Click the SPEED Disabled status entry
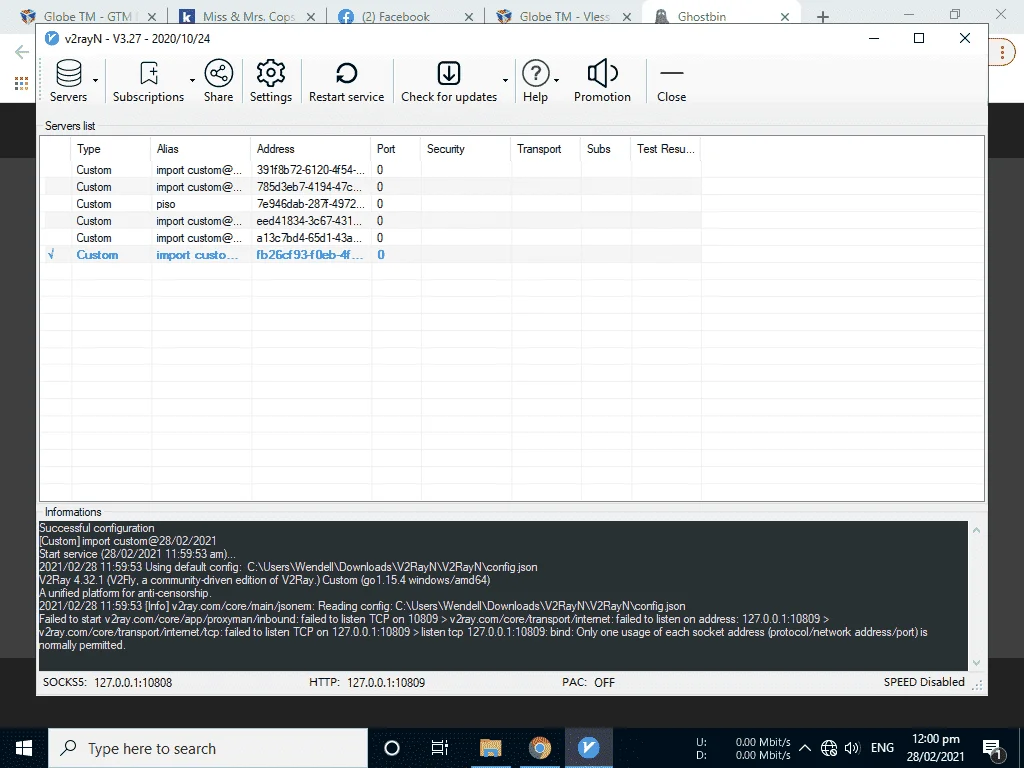1024x768 pixels. (924, 682)
